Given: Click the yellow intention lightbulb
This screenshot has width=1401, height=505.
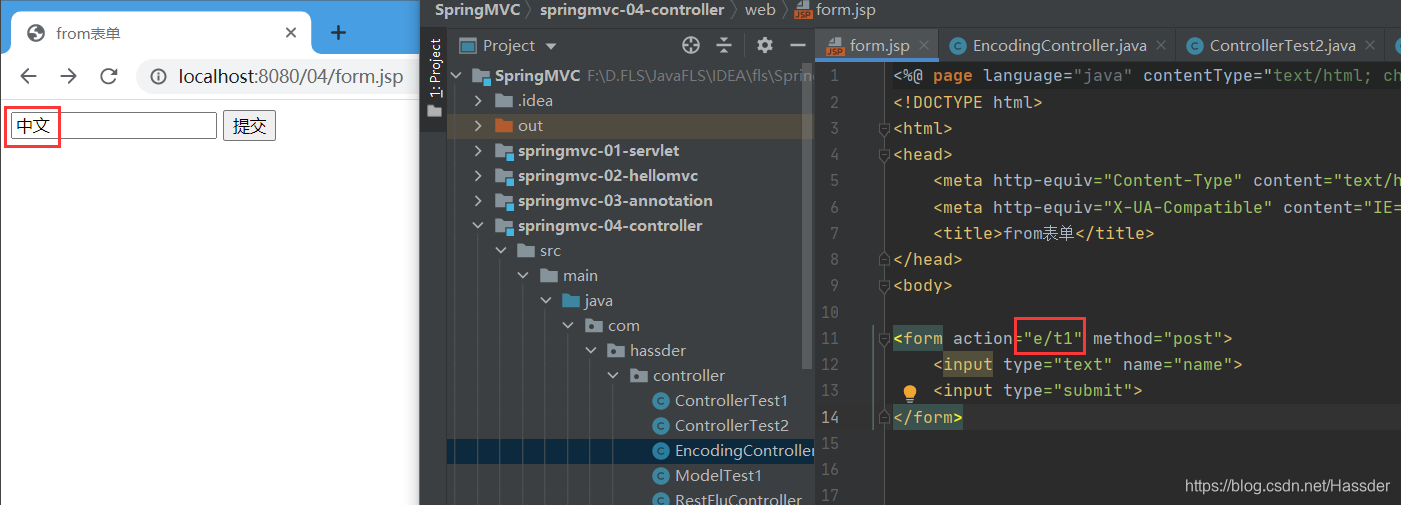Looking at the screenshot, I should (x=910, y=393).
